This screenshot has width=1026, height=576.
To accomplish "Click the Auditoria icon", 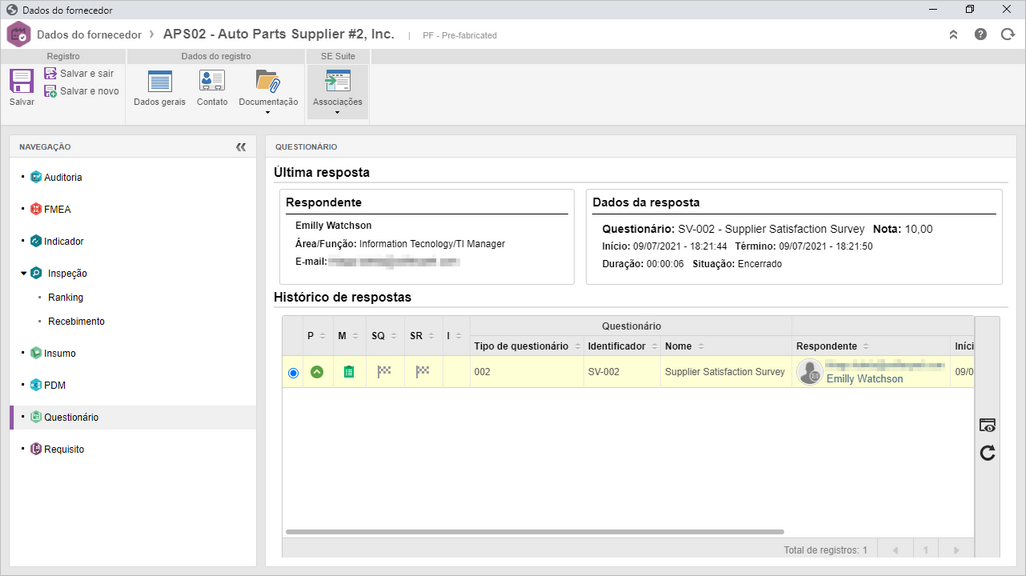I will [x=36, y=177].
